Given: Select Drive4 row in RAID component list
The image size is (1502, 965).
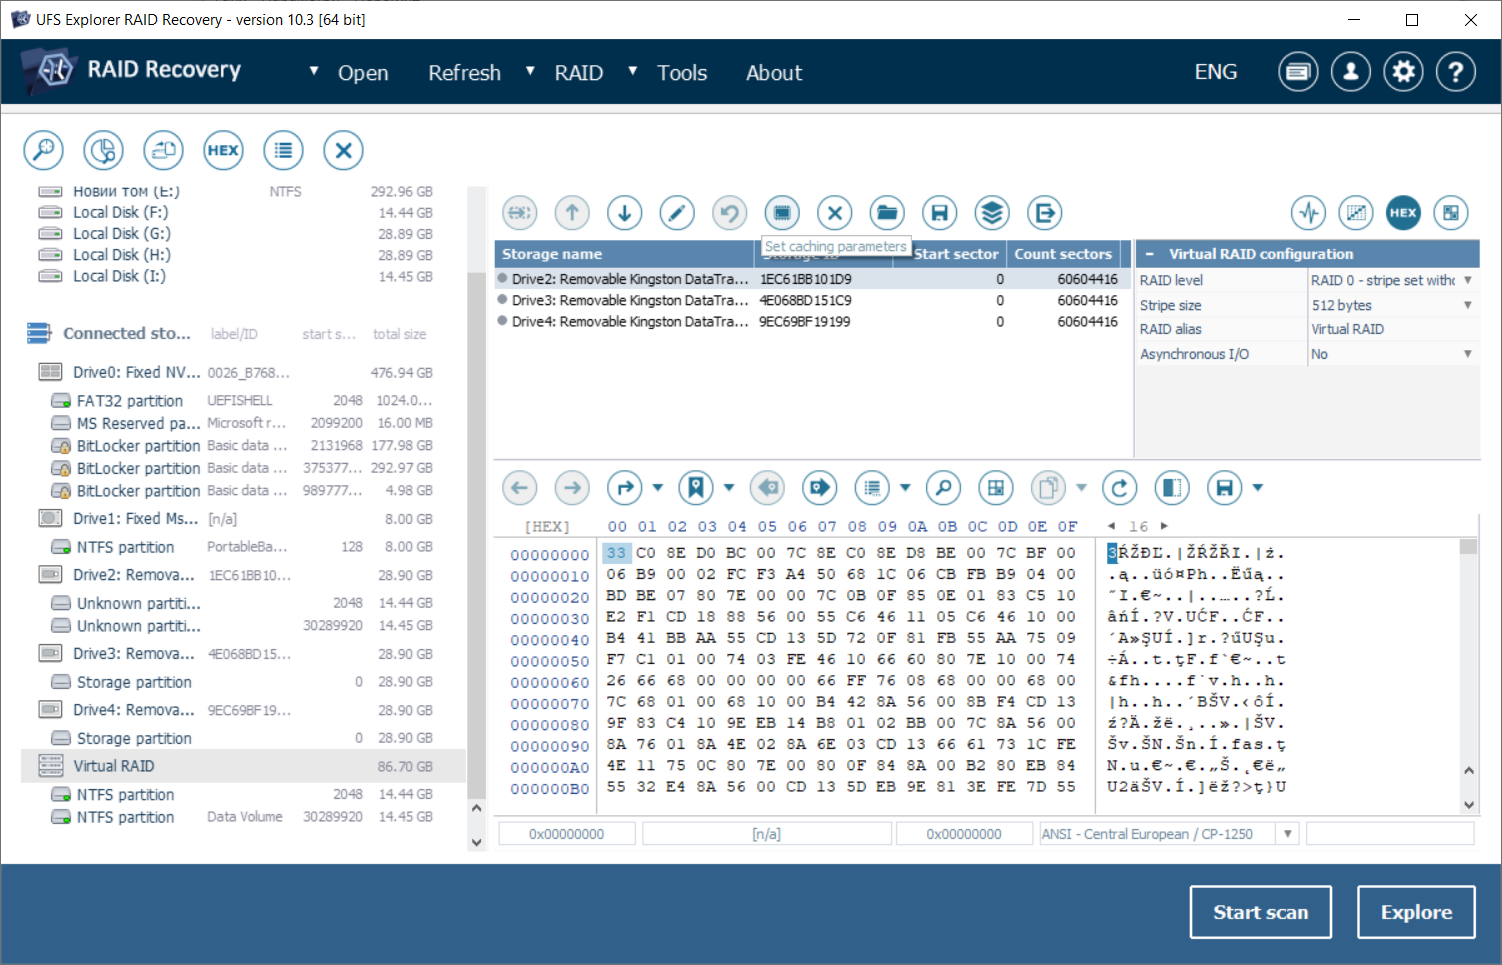Looking at the screenshot, I should pyautogui.click(x=812, y=322).
